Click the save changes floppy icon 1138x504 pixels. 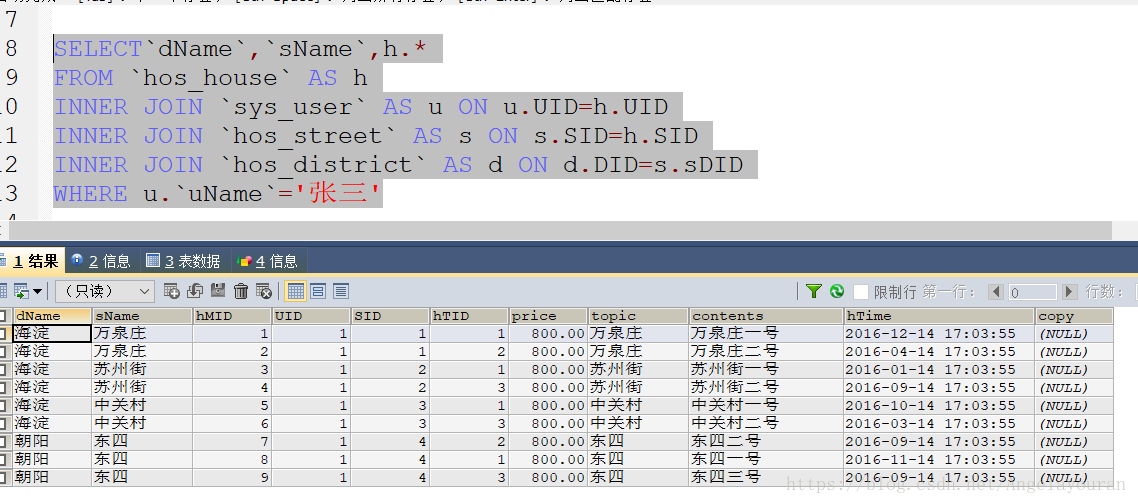coord(218,291)
